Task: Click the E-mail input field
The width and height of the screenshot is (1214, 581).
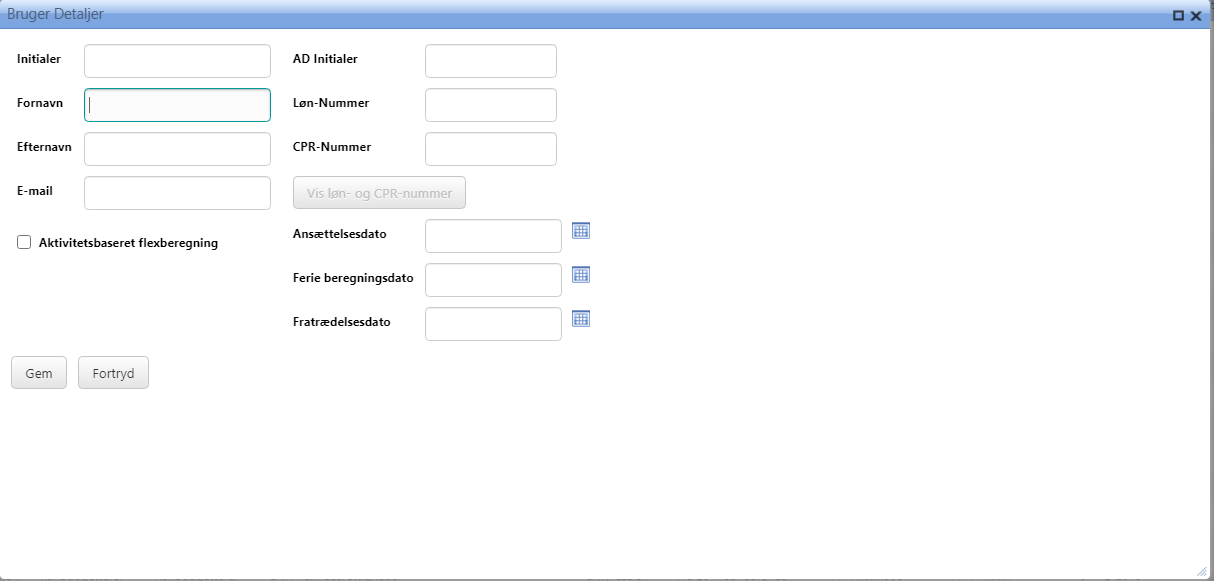Action: [177, 193]
